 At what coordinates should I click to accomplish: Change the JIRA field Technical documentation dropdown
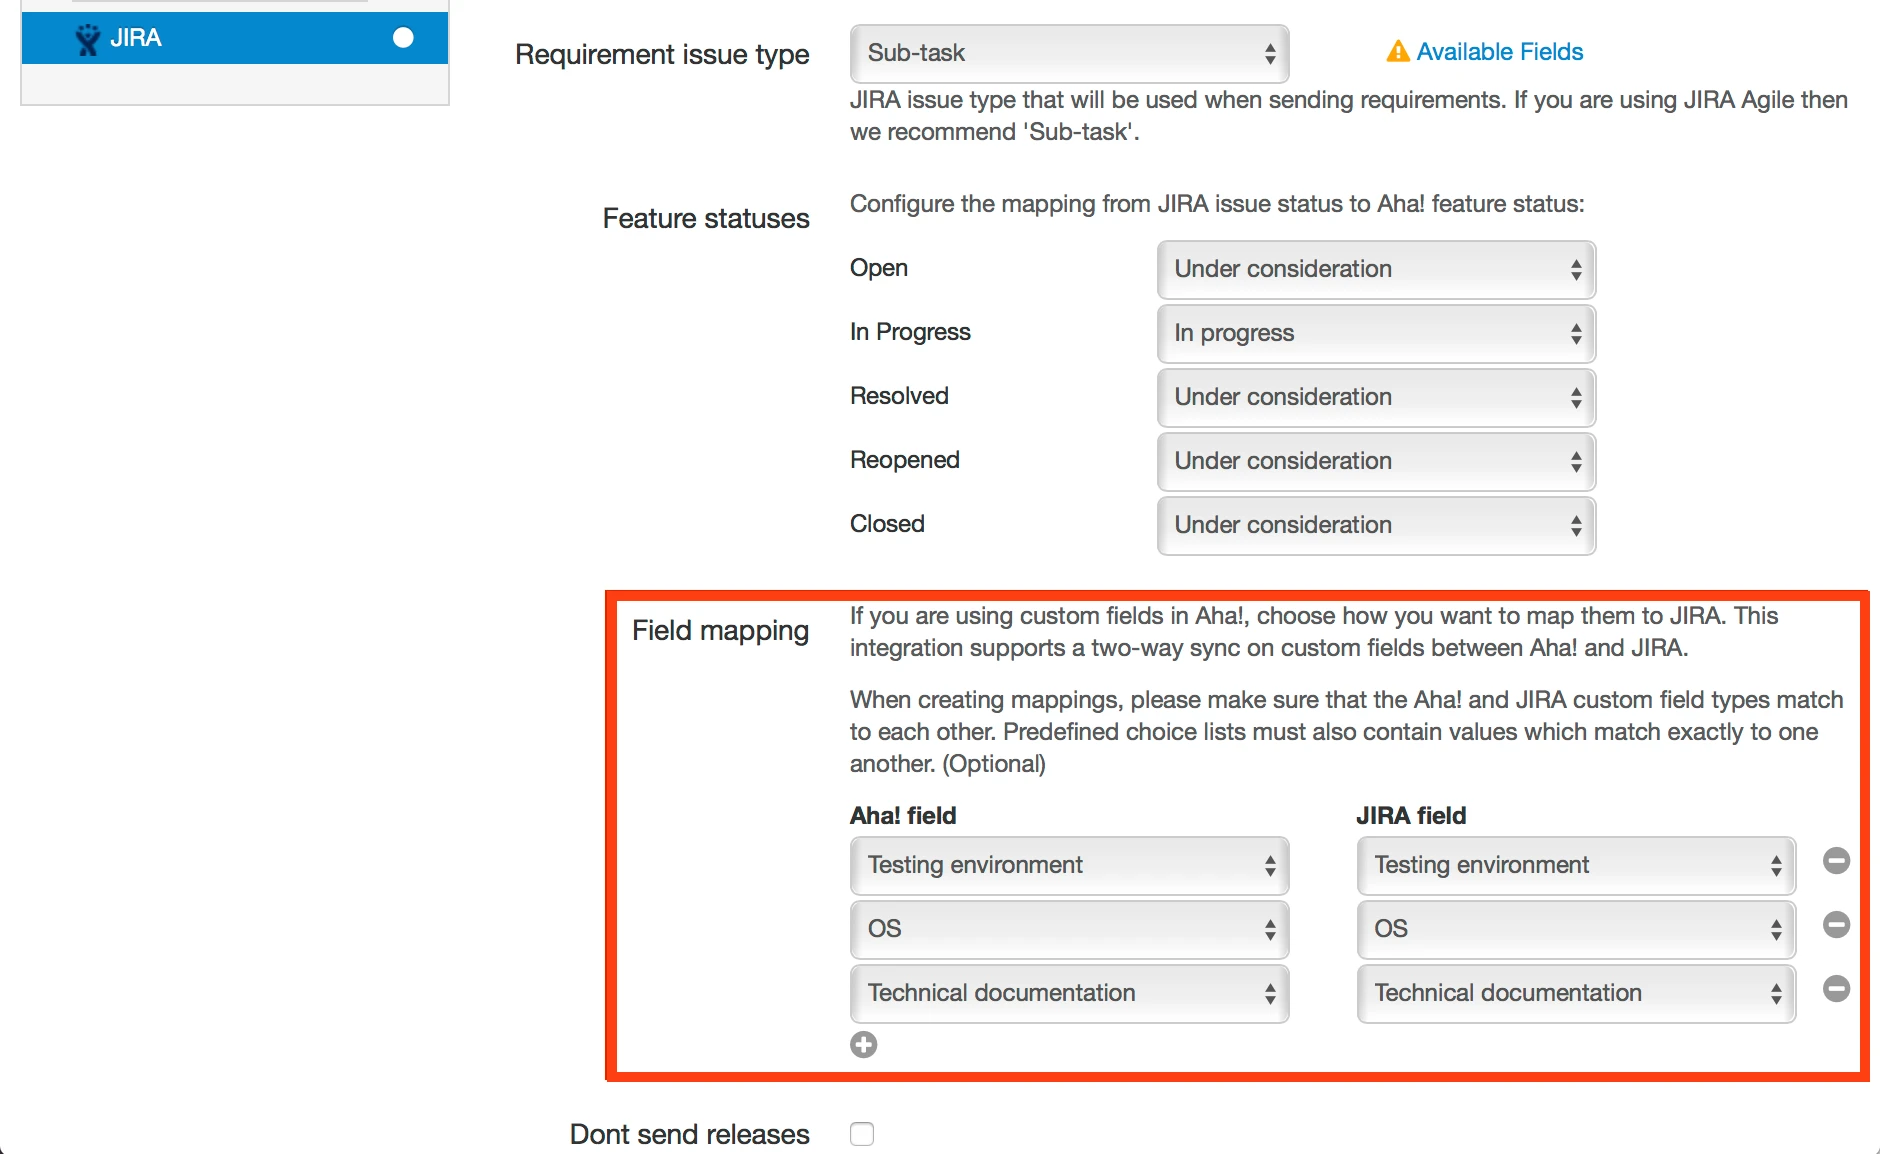1575,994
